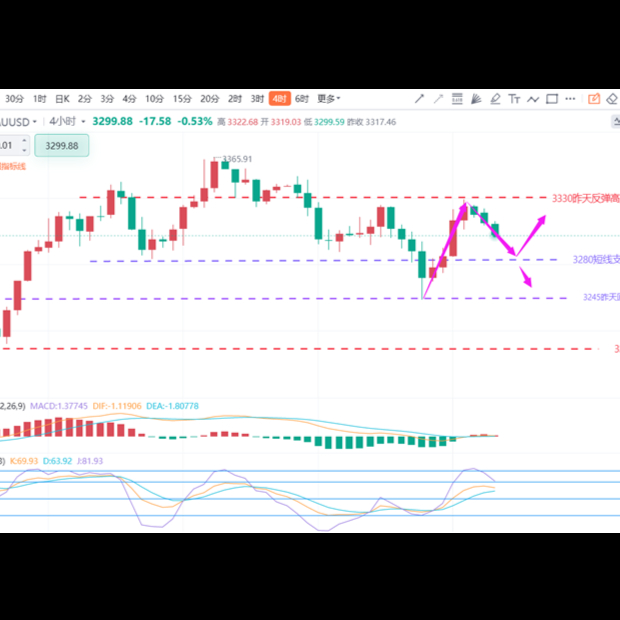The height and width of the screenshot is (620, 620).
Task: Switch to 1时 timeframe
Action: pos(40,99)
